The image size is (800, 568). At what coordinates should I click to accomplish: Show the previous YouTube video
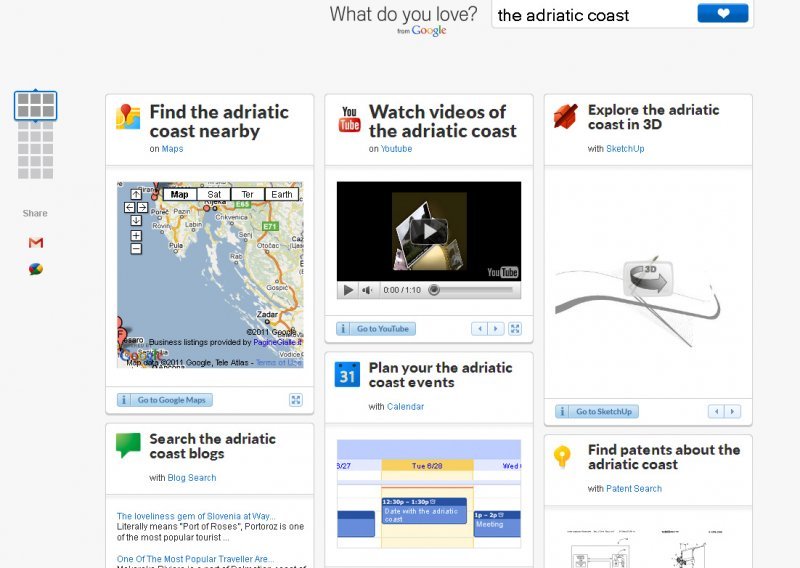(480, 329)
